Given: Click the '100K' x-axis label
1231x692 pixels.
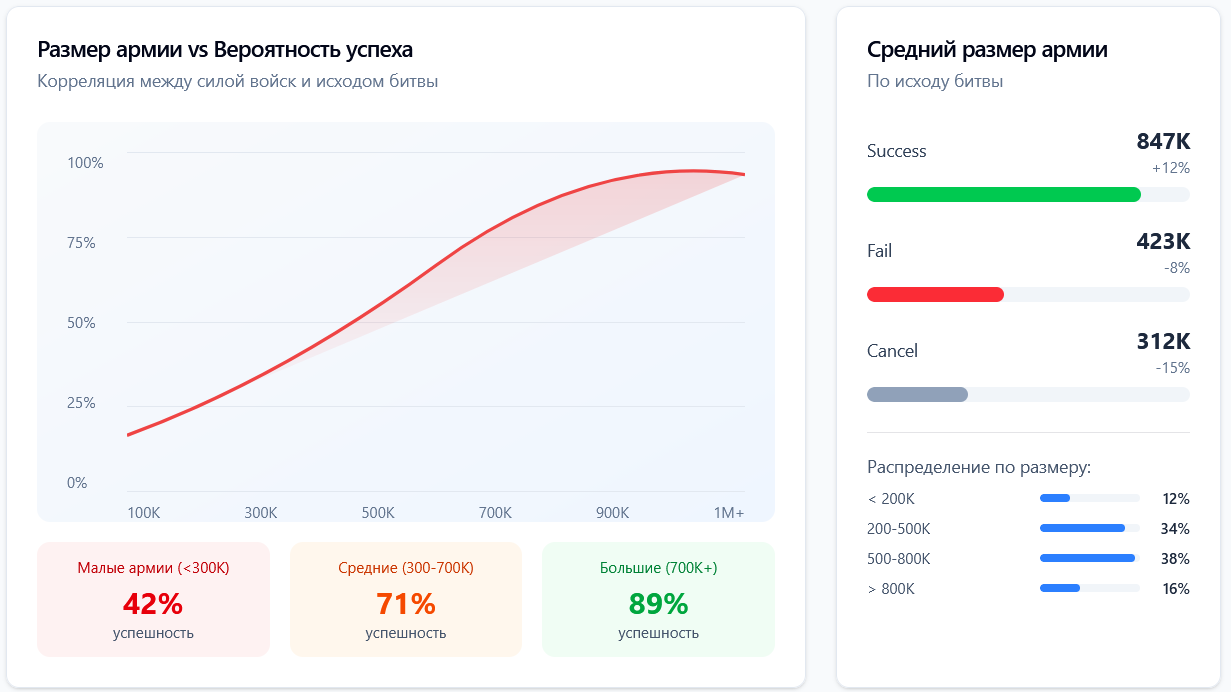Looking at the screenshot, I should [x=144, y=513].
